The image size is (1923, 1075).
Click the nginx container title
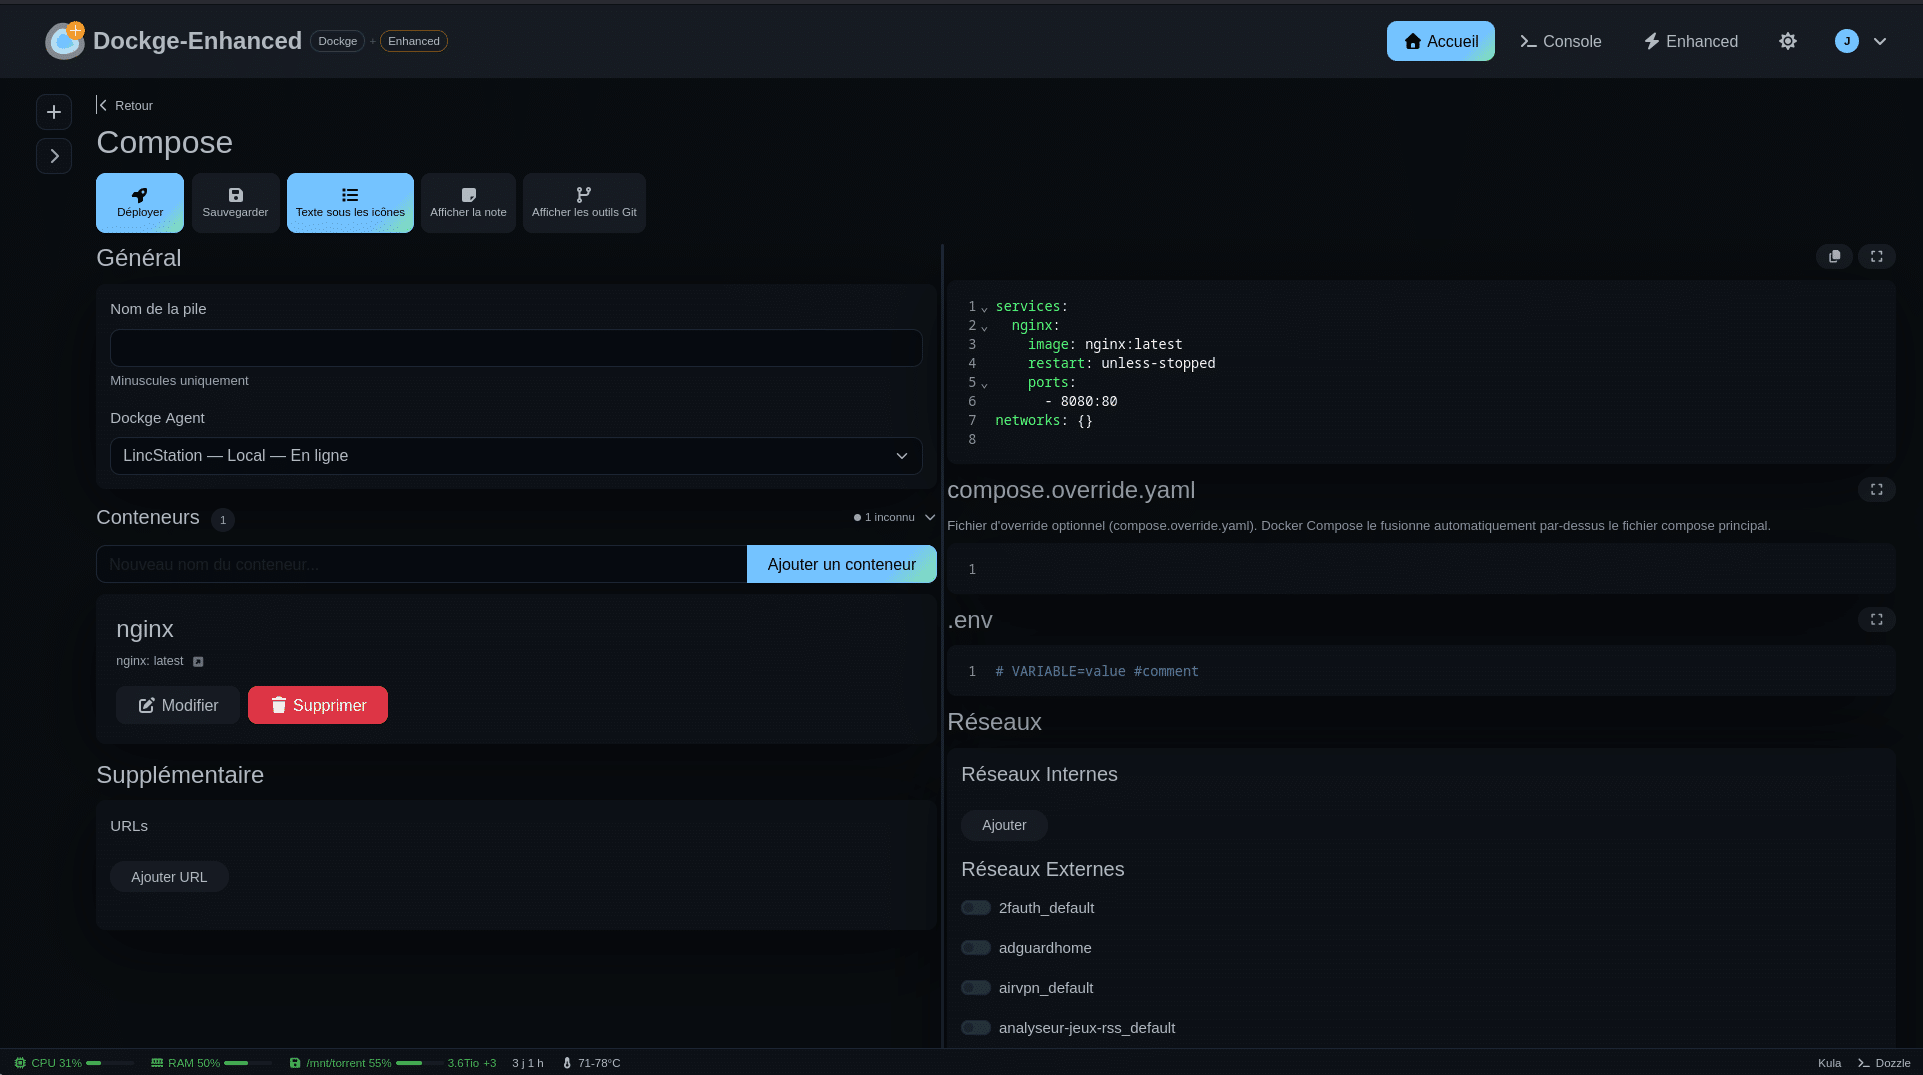(x=145, y=629)
